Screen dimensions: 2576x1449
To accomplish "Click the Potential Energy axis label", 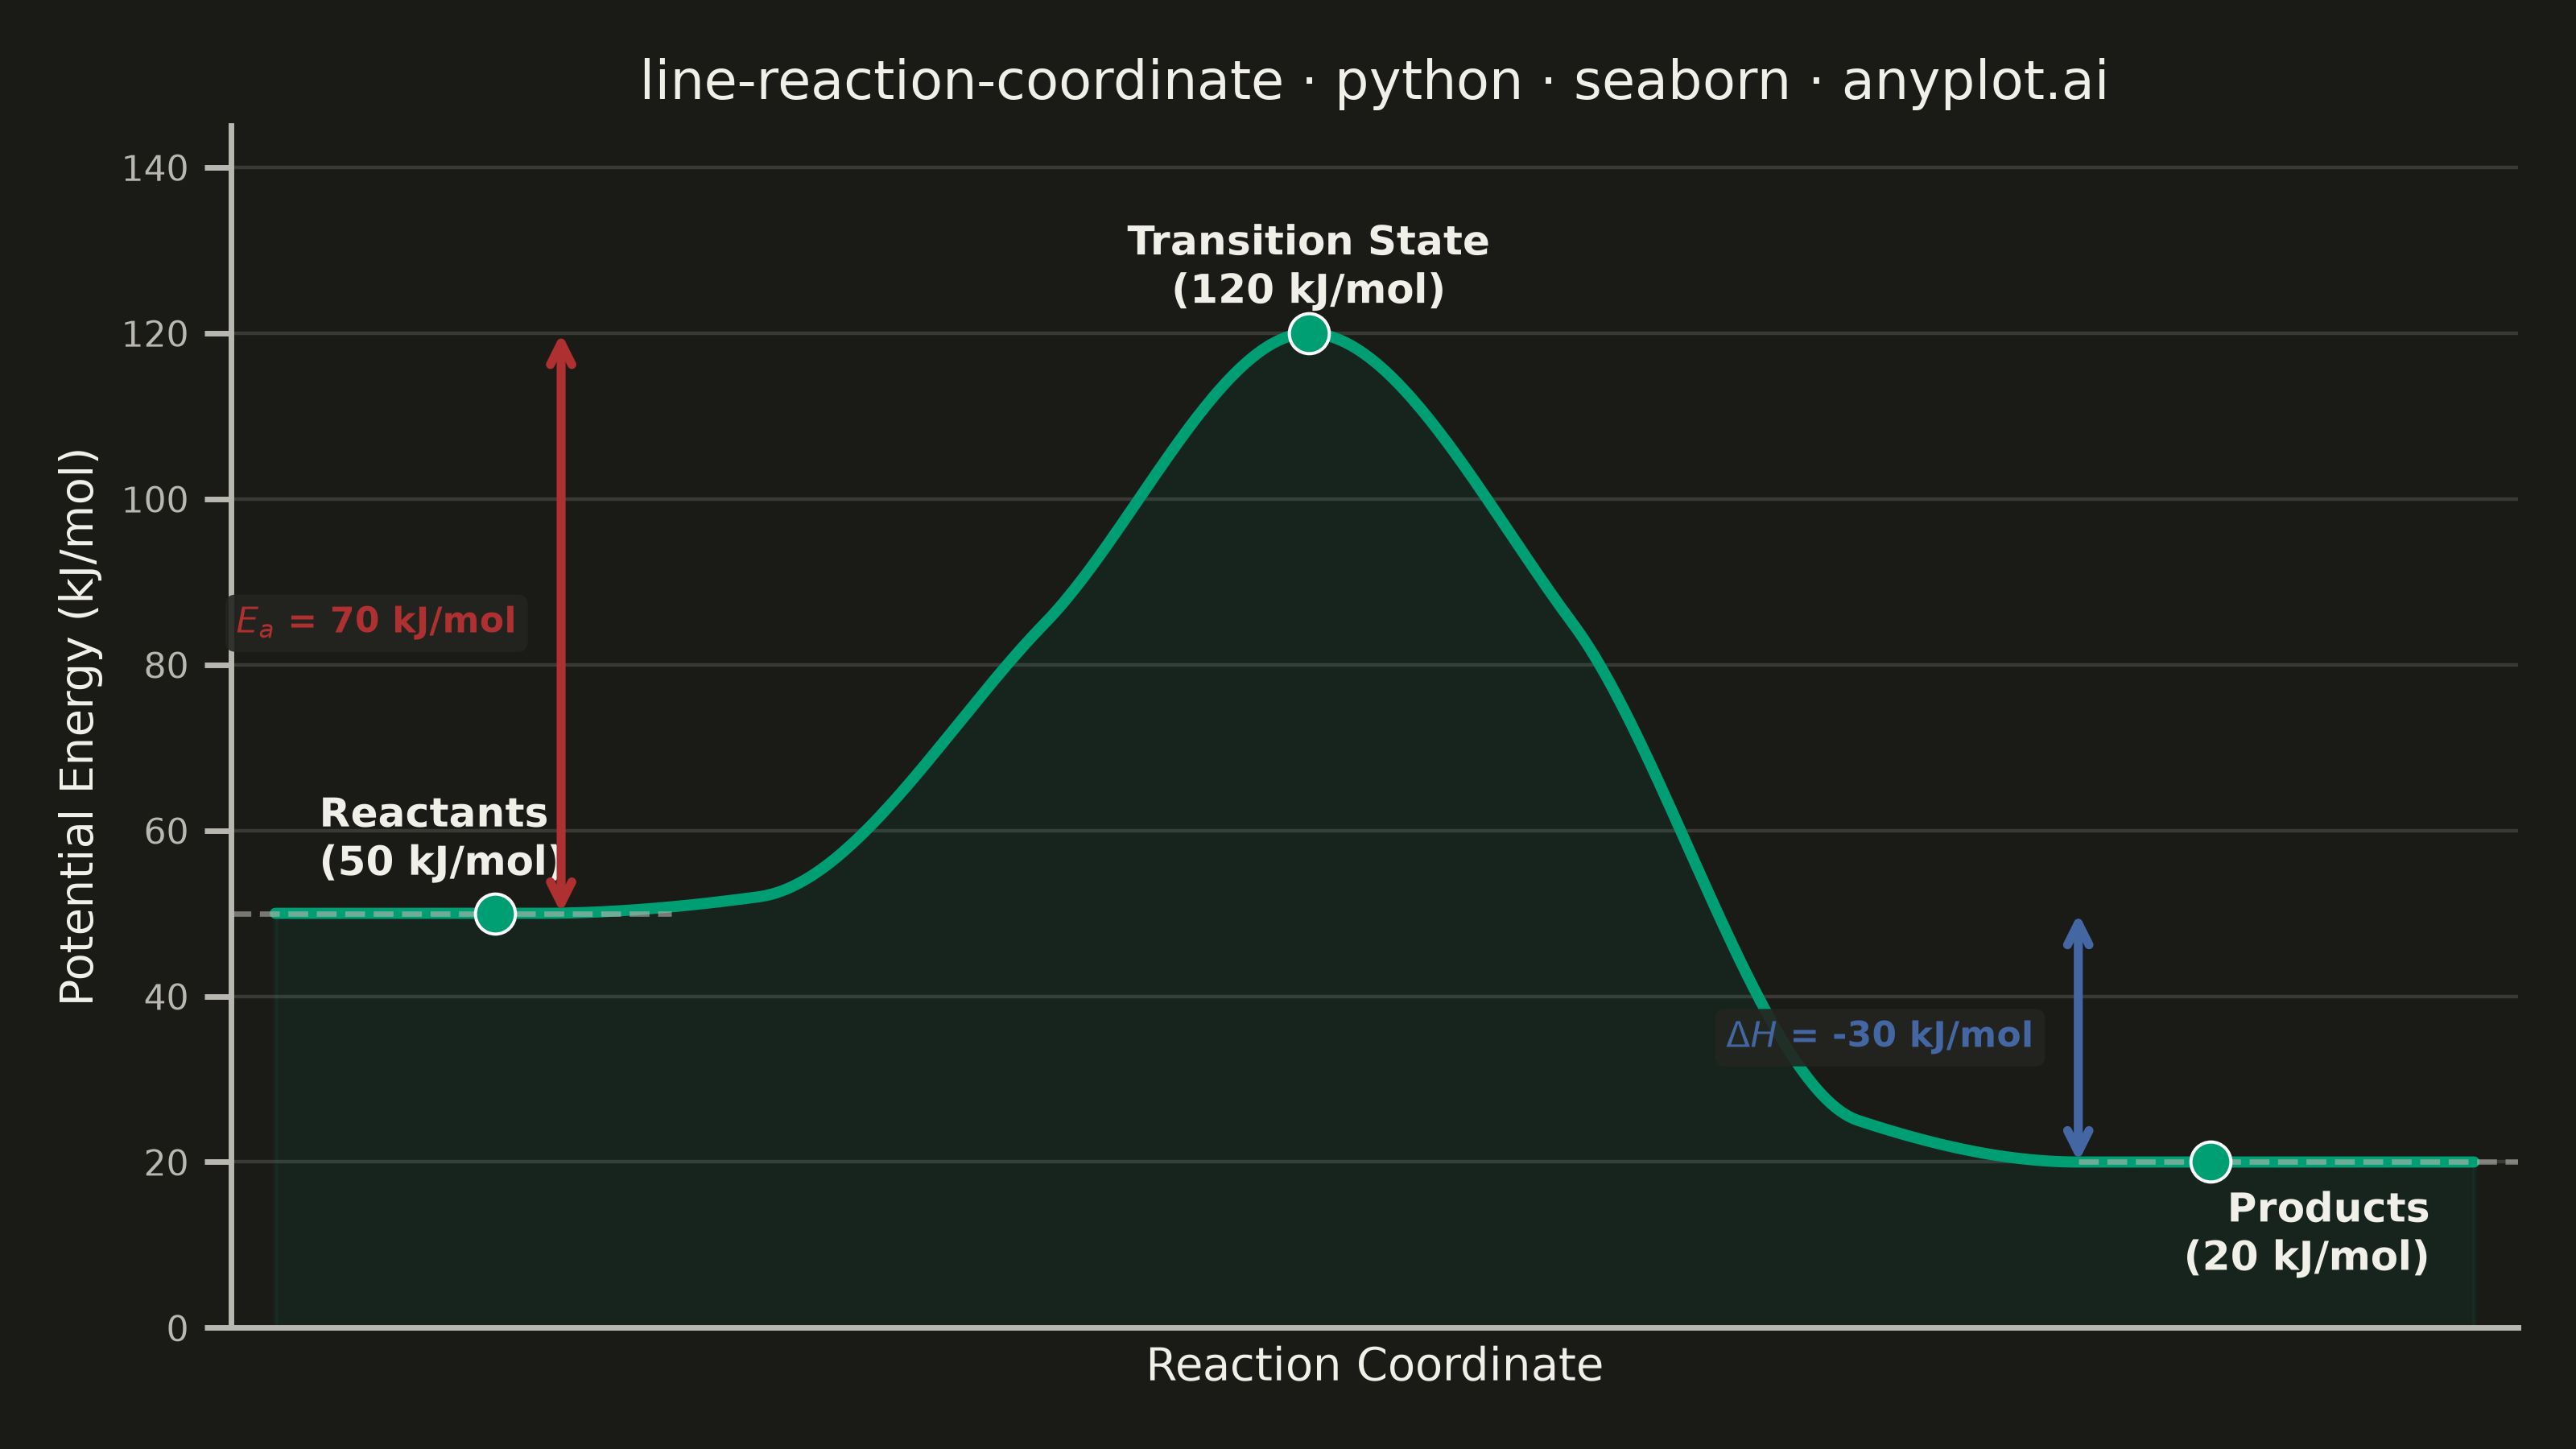I will point(77,726).
